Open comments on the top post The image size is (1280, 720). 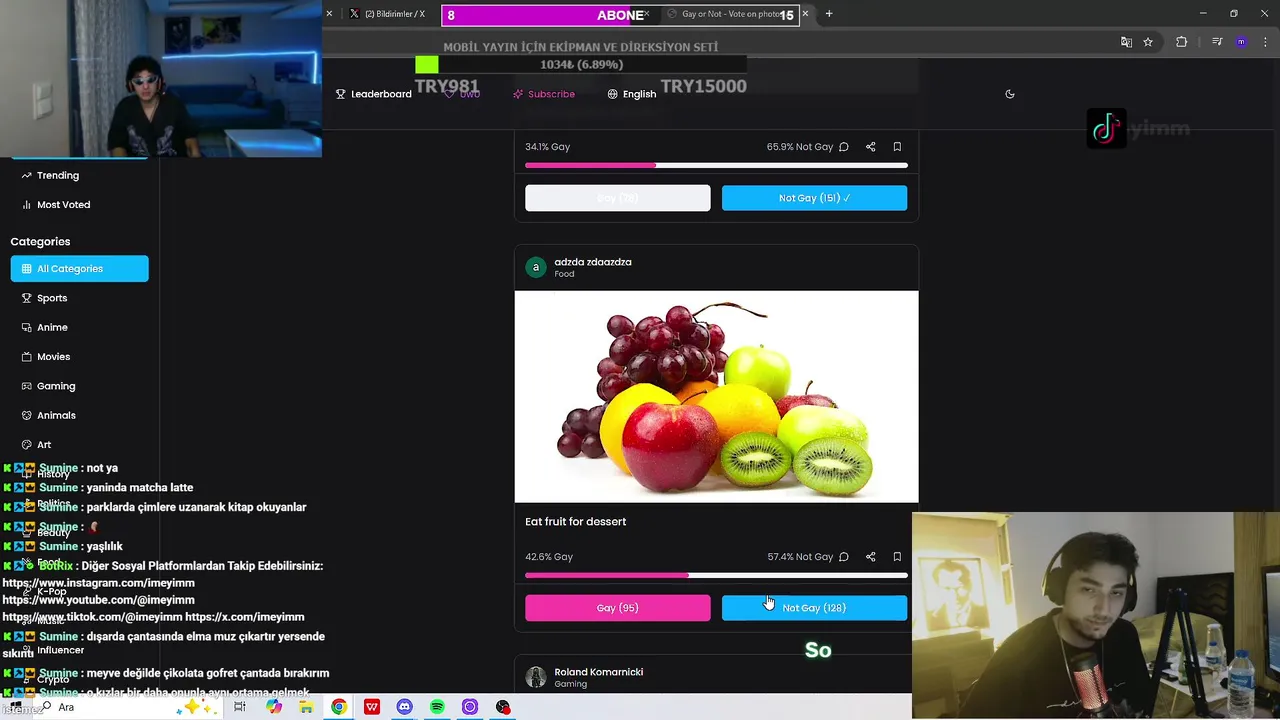(x=844, y=147)
